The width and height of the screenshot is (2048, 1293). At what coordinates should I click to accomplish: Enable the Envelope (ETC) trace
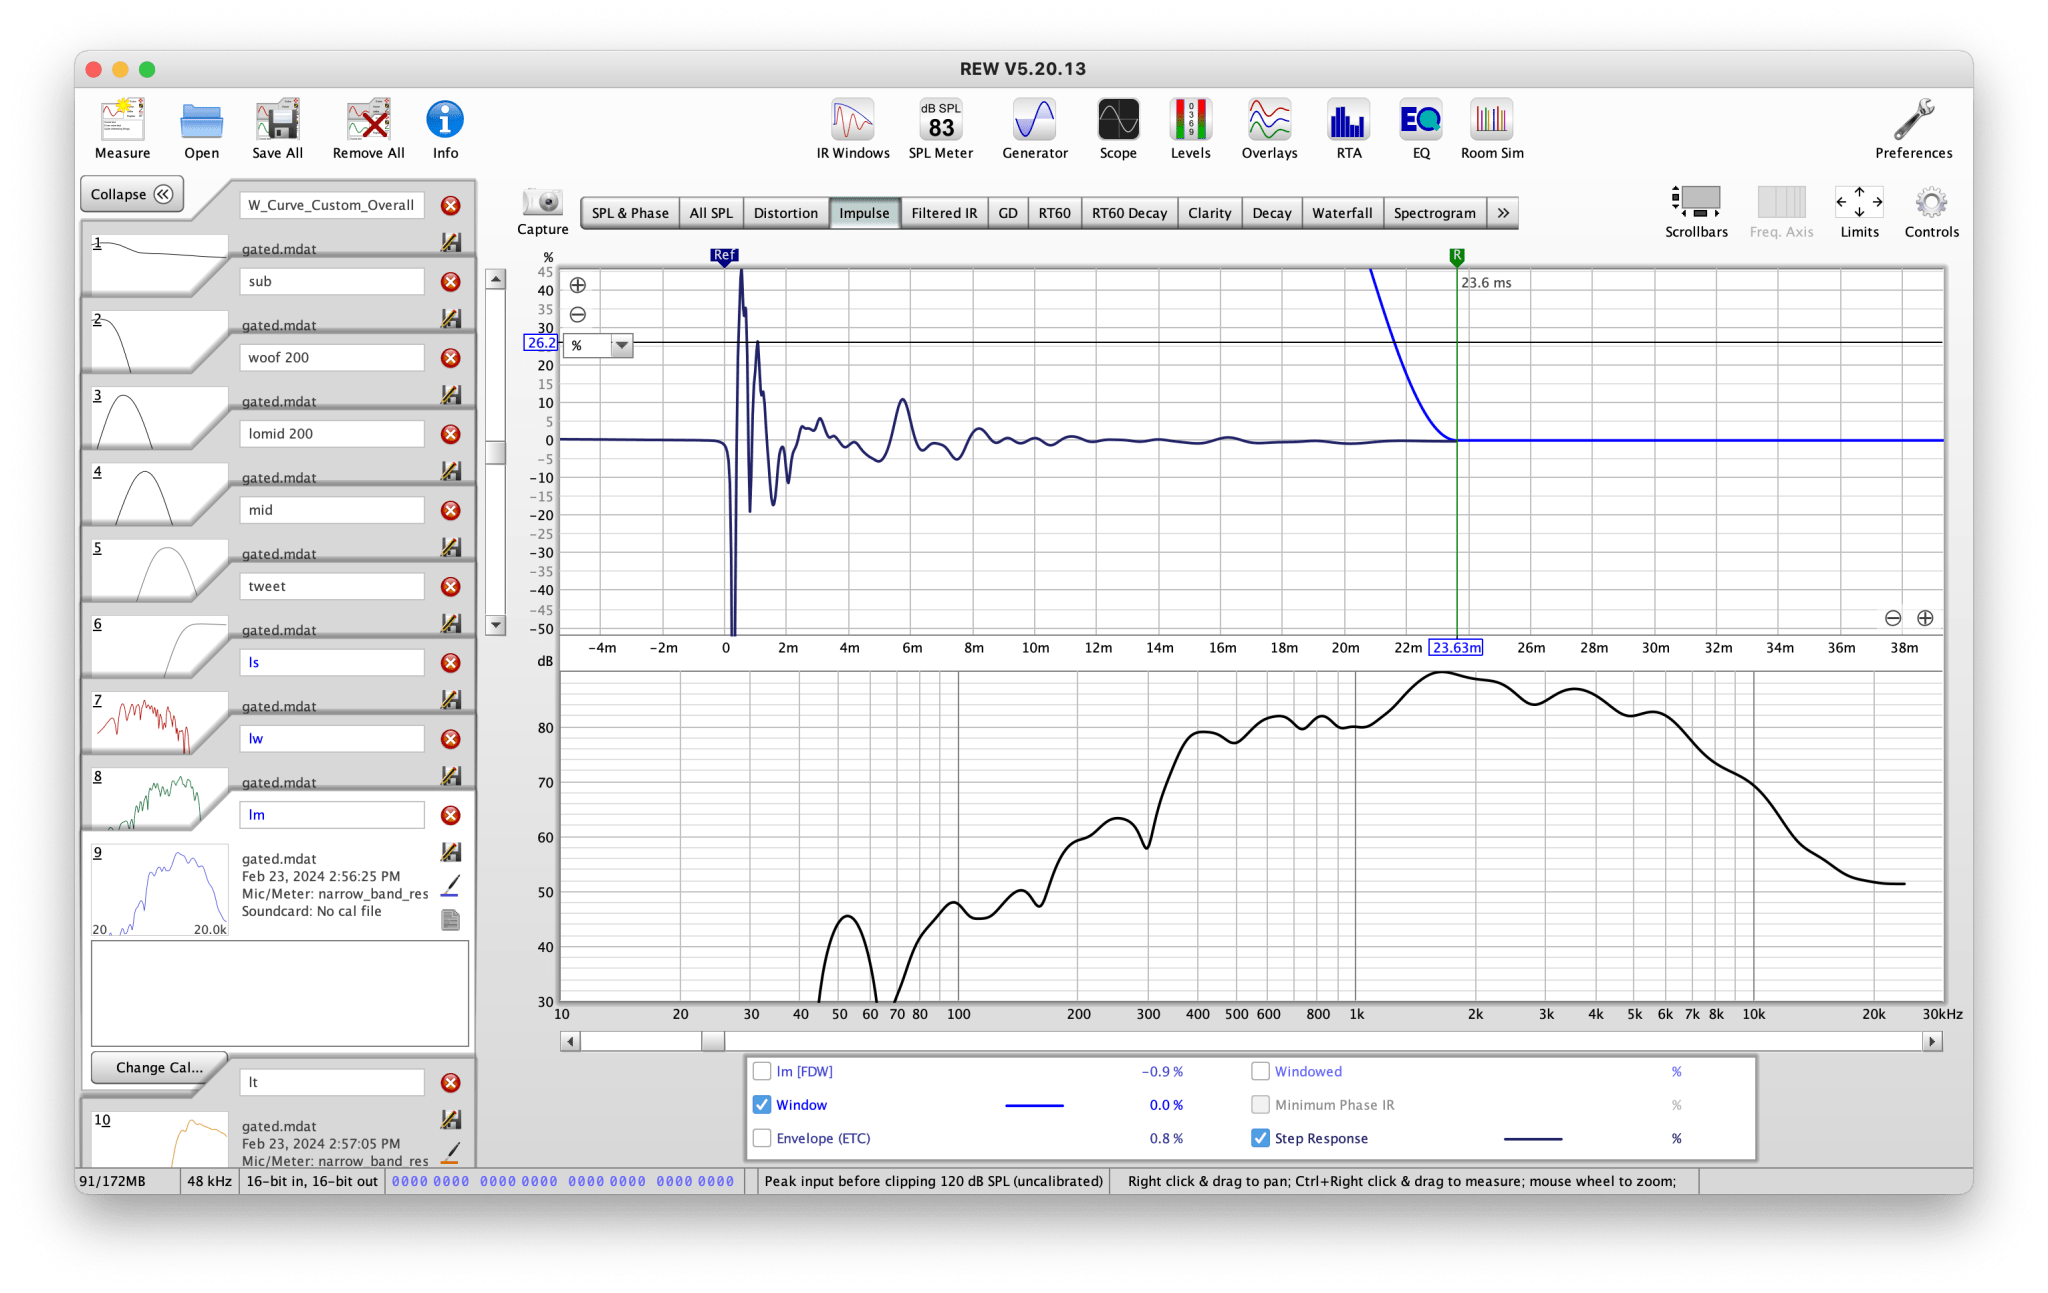point(762,1138)
